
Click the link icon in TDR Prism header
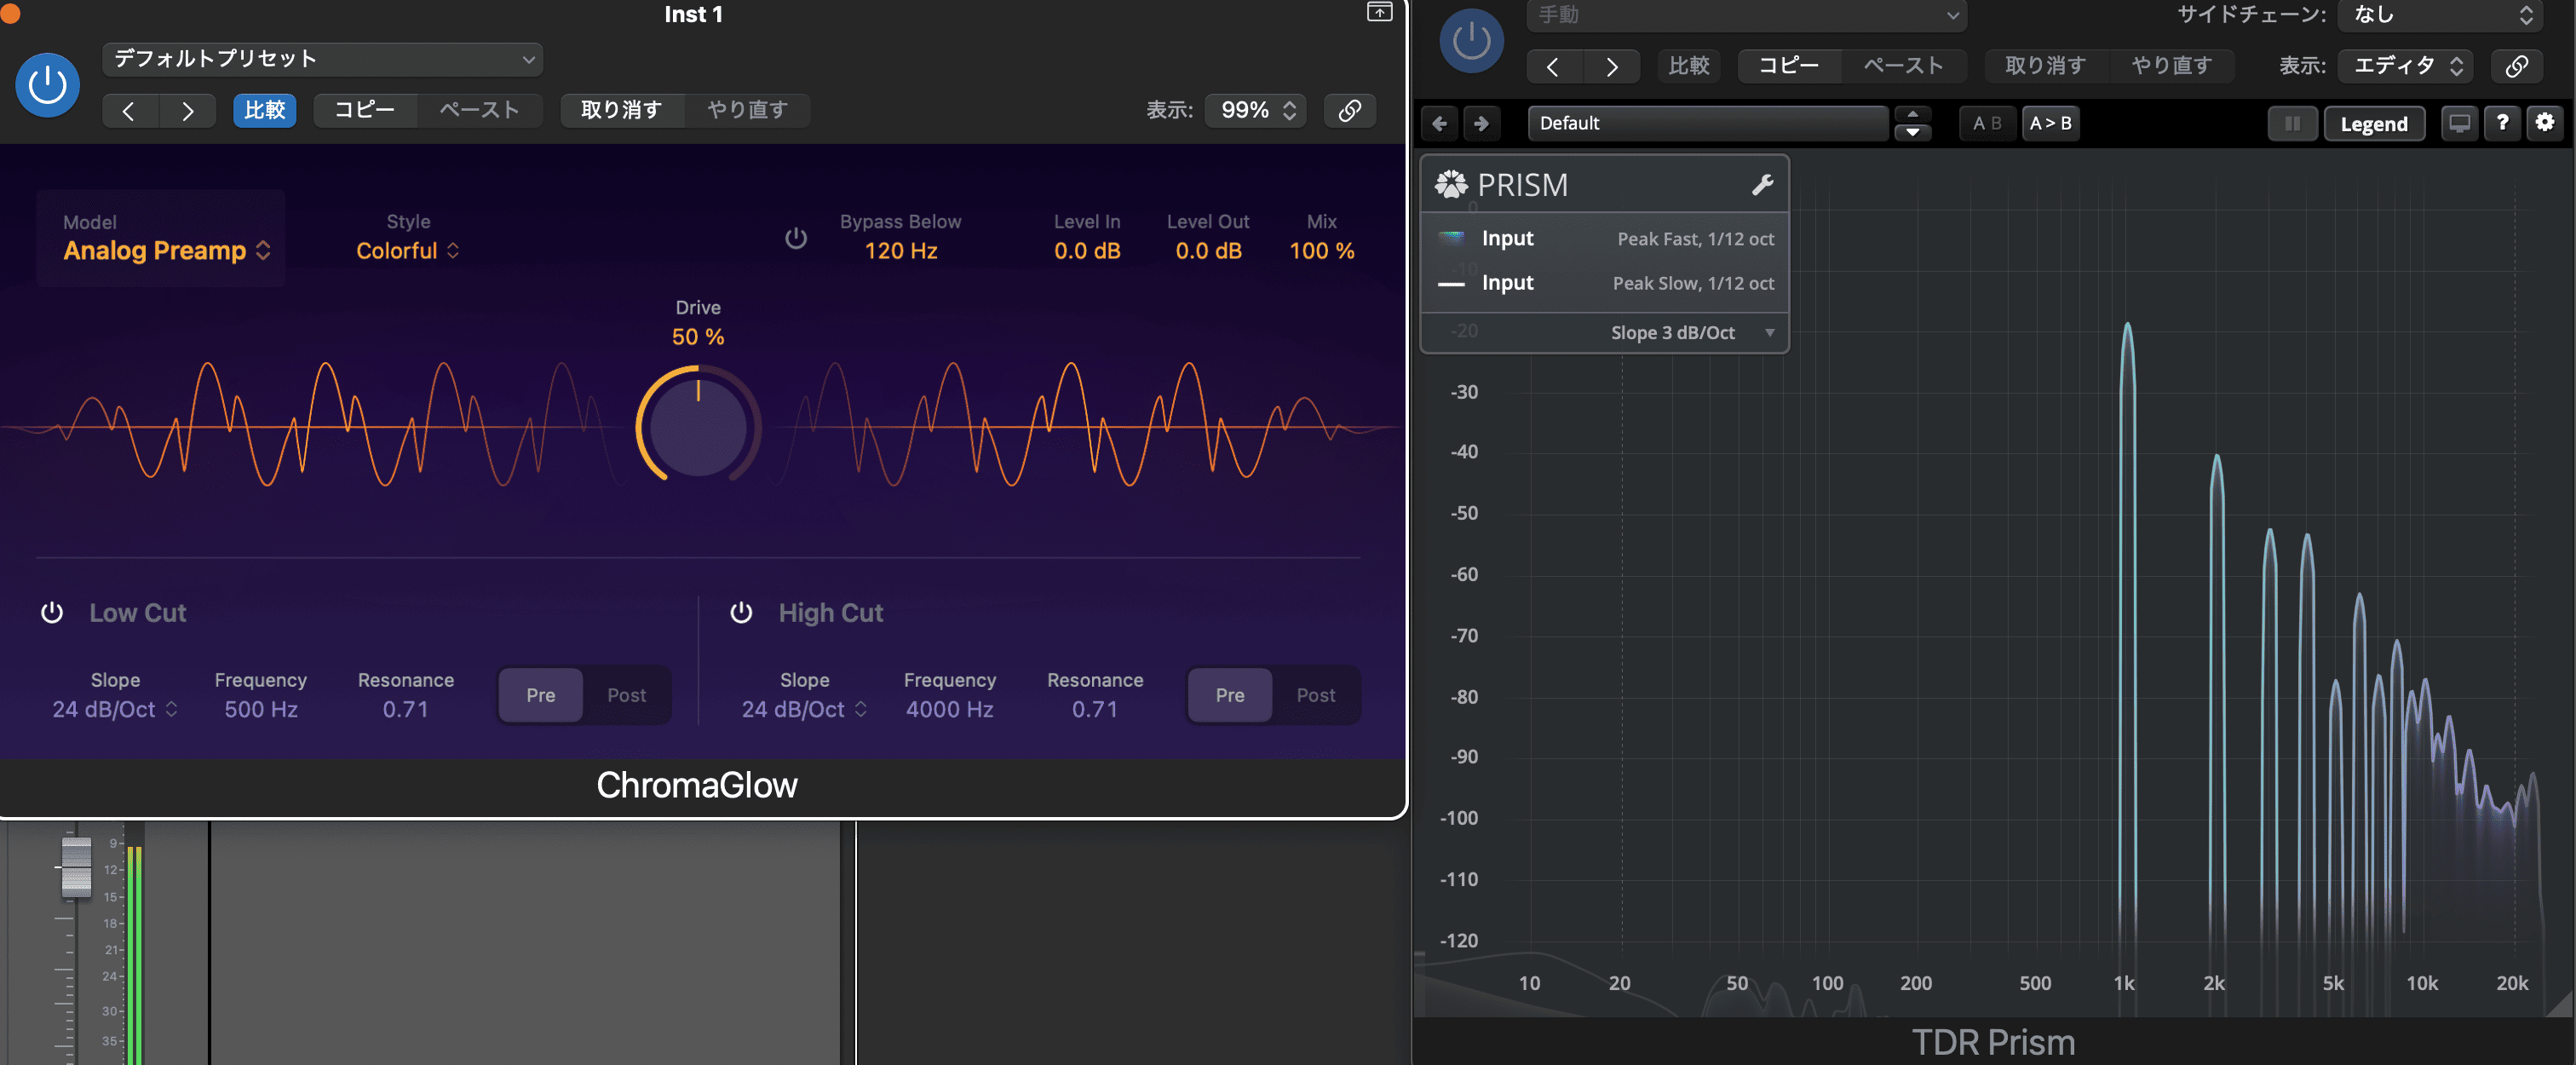click(x=2517, y=66)
